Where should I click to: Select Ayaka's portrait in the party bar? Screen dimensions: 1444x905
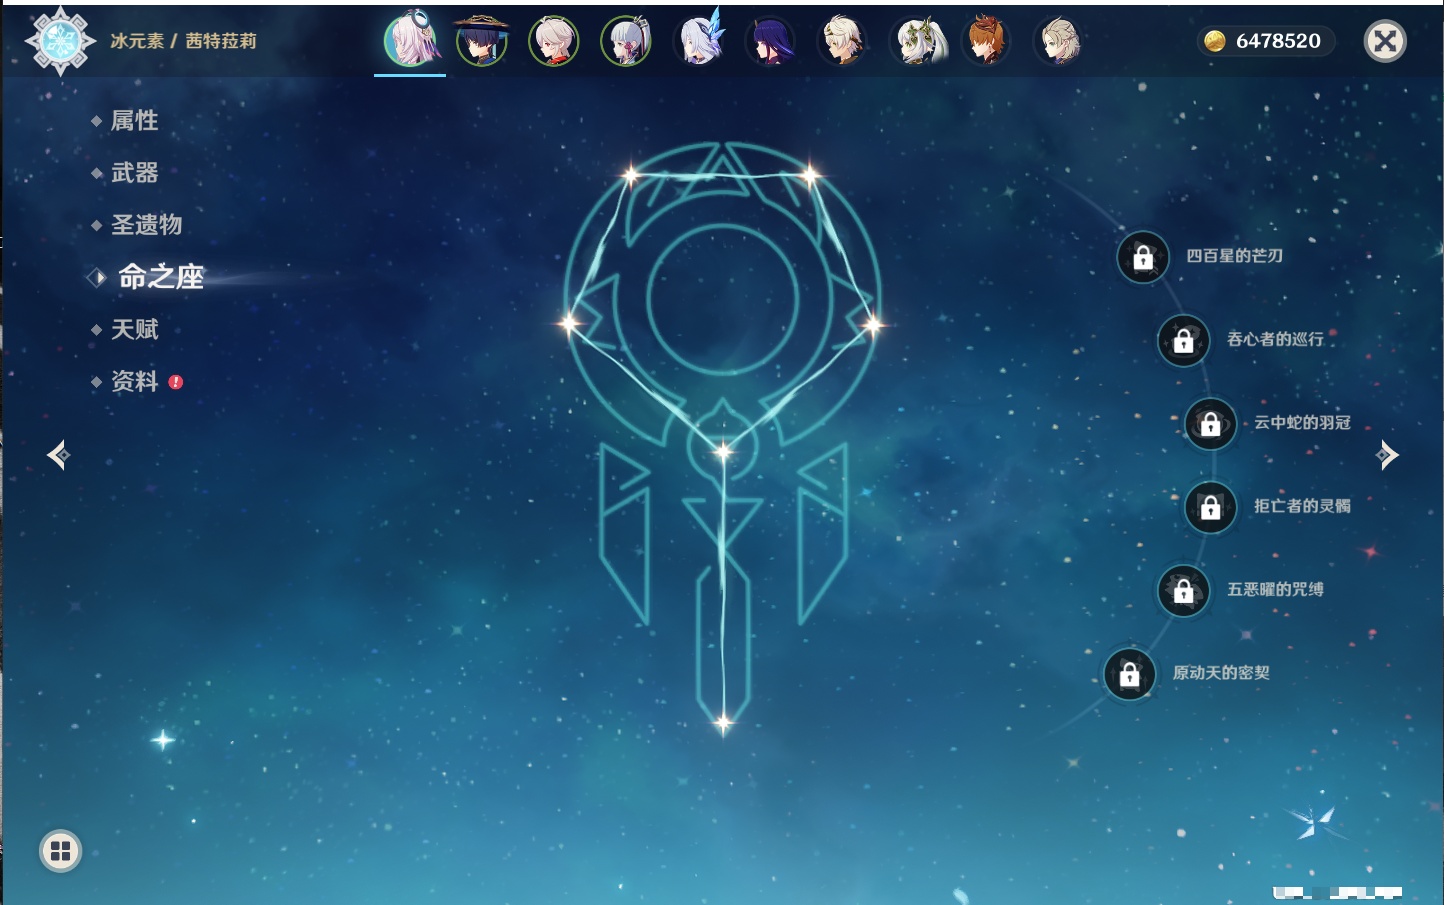[626, 41]
